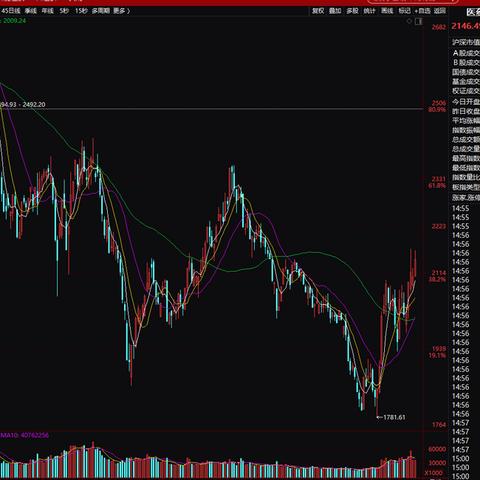Select the 指数量比 row
Screen dimensions: 480x480
[466, 177]
